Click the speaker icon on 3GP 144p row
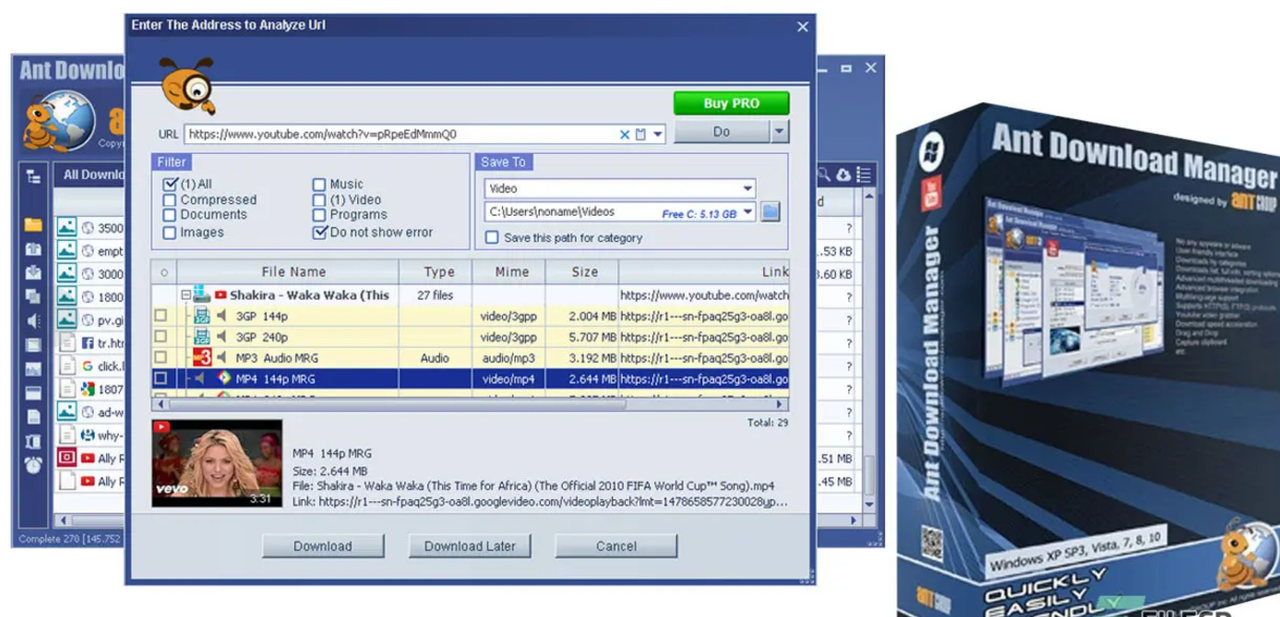 (x=222, y=316)
